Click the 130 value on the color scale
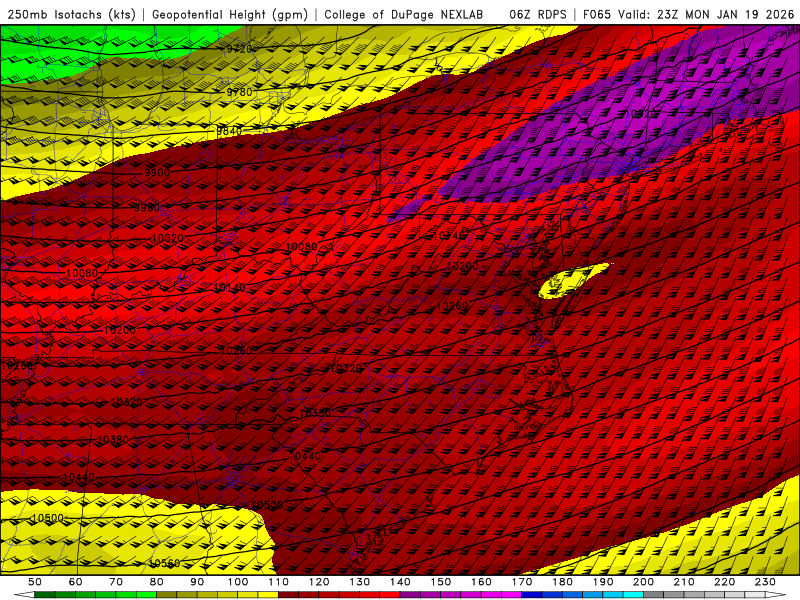Image resolution: width=800 pixels, height=600 pixels. tap(360, 582)
